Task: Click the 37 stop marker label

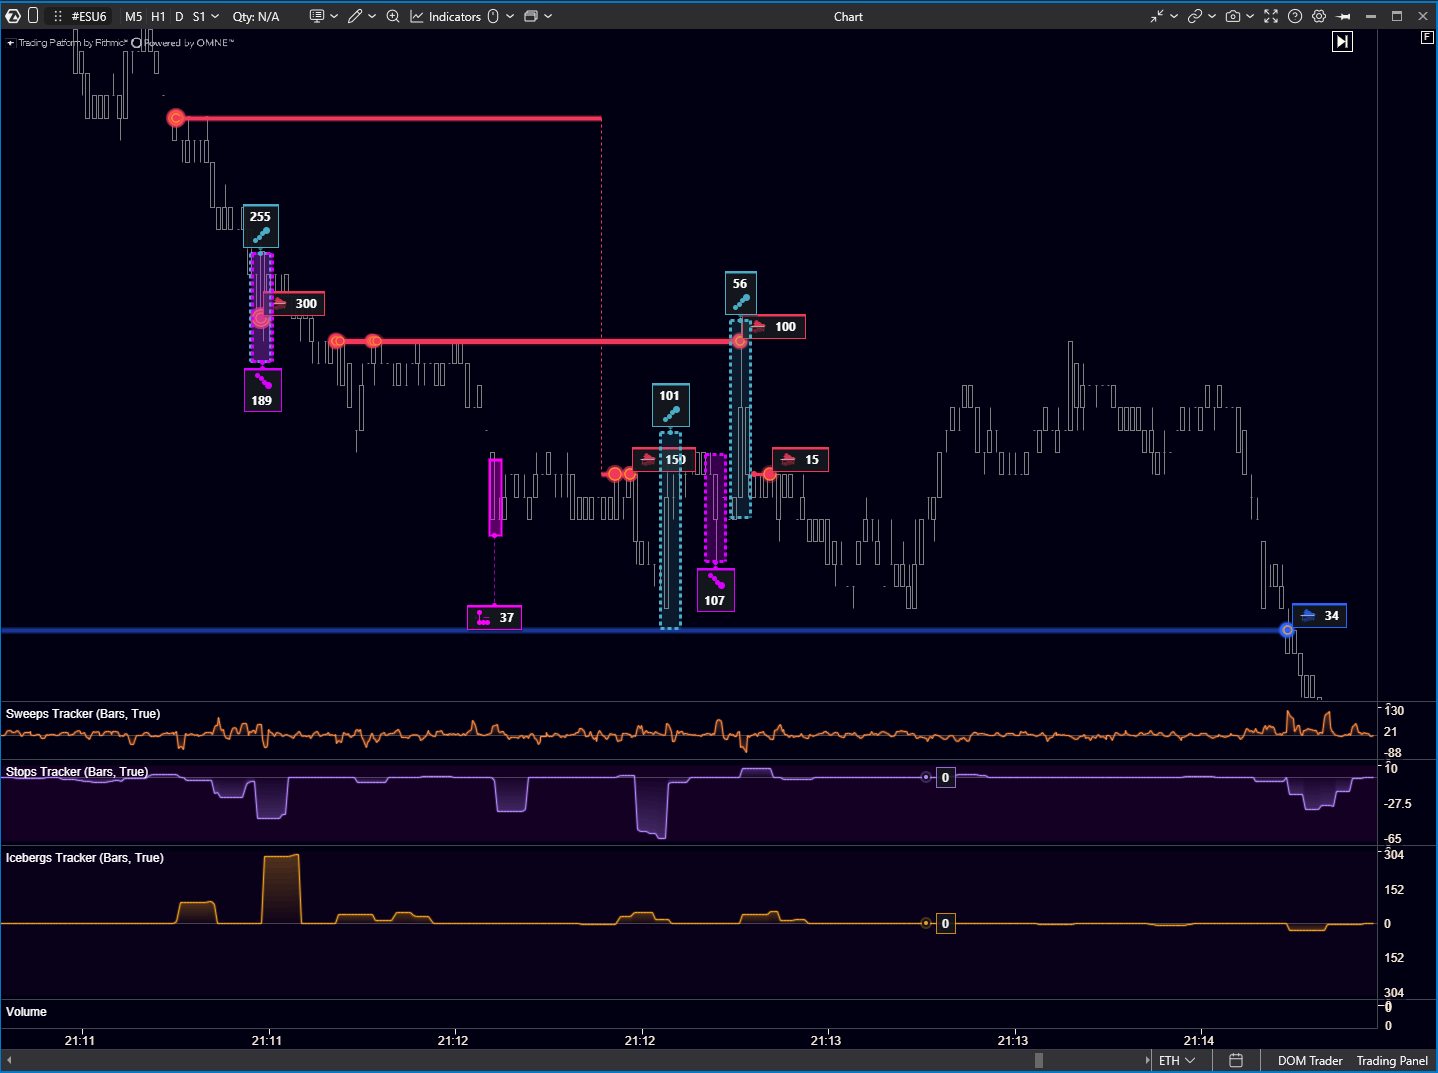Action: [494, 617]
